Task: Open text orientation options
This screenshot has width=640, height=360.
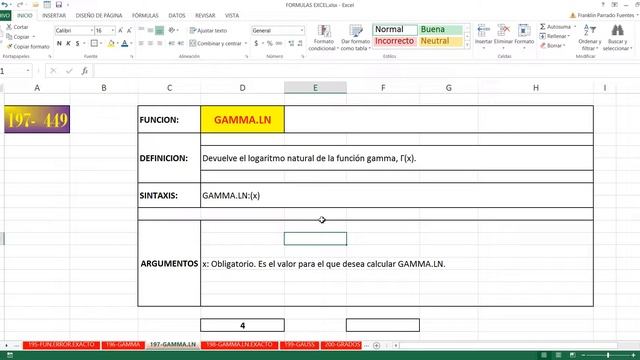Action: pyautogui.click(x=173, y=30)
